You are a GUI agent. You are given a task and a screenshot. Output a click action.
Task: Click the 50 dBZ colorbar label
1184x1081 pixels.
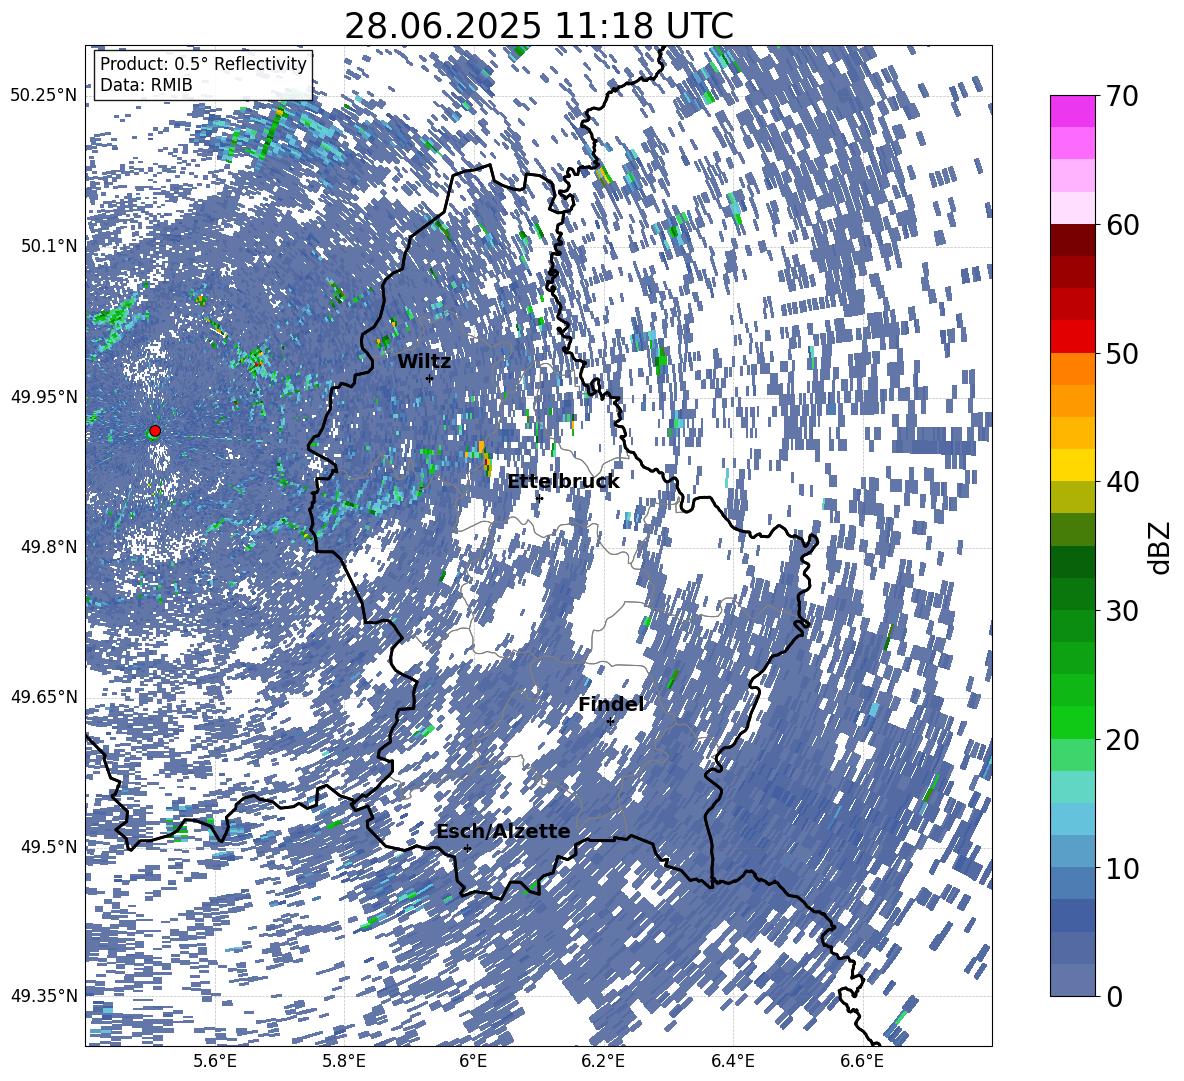pos(1121,353)
